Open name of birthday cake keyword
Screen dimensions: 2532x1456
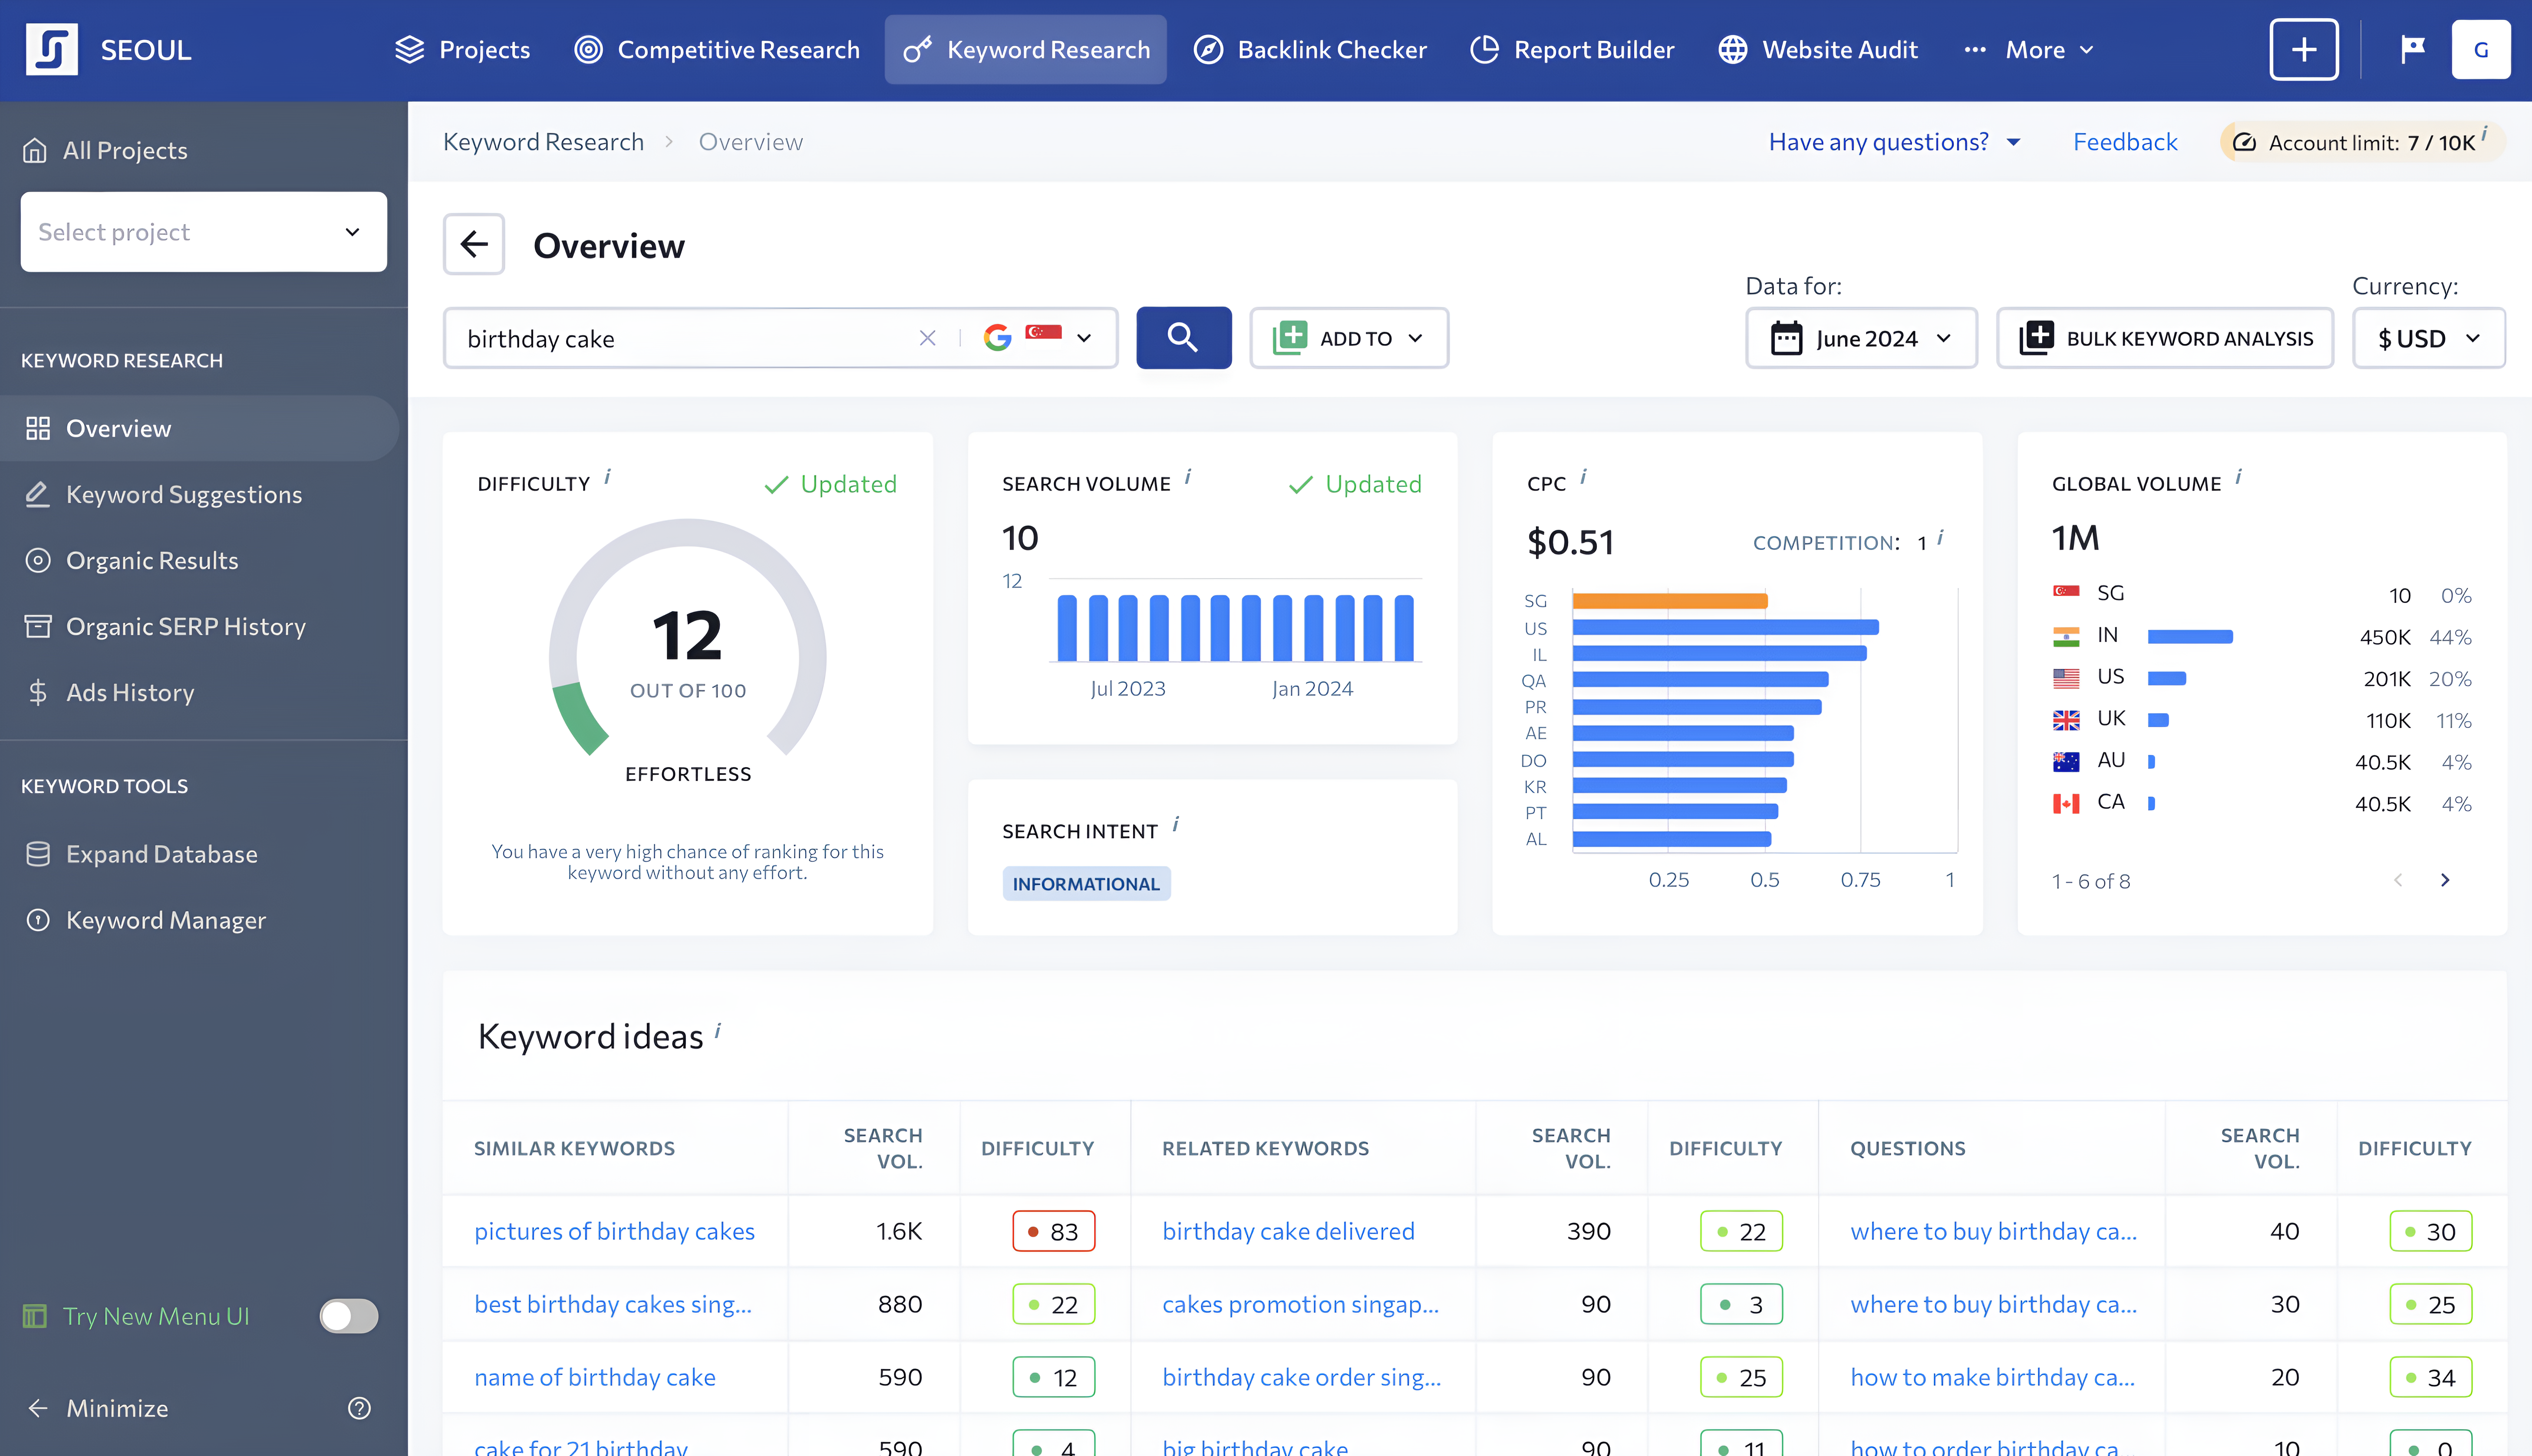(595, 1377)
